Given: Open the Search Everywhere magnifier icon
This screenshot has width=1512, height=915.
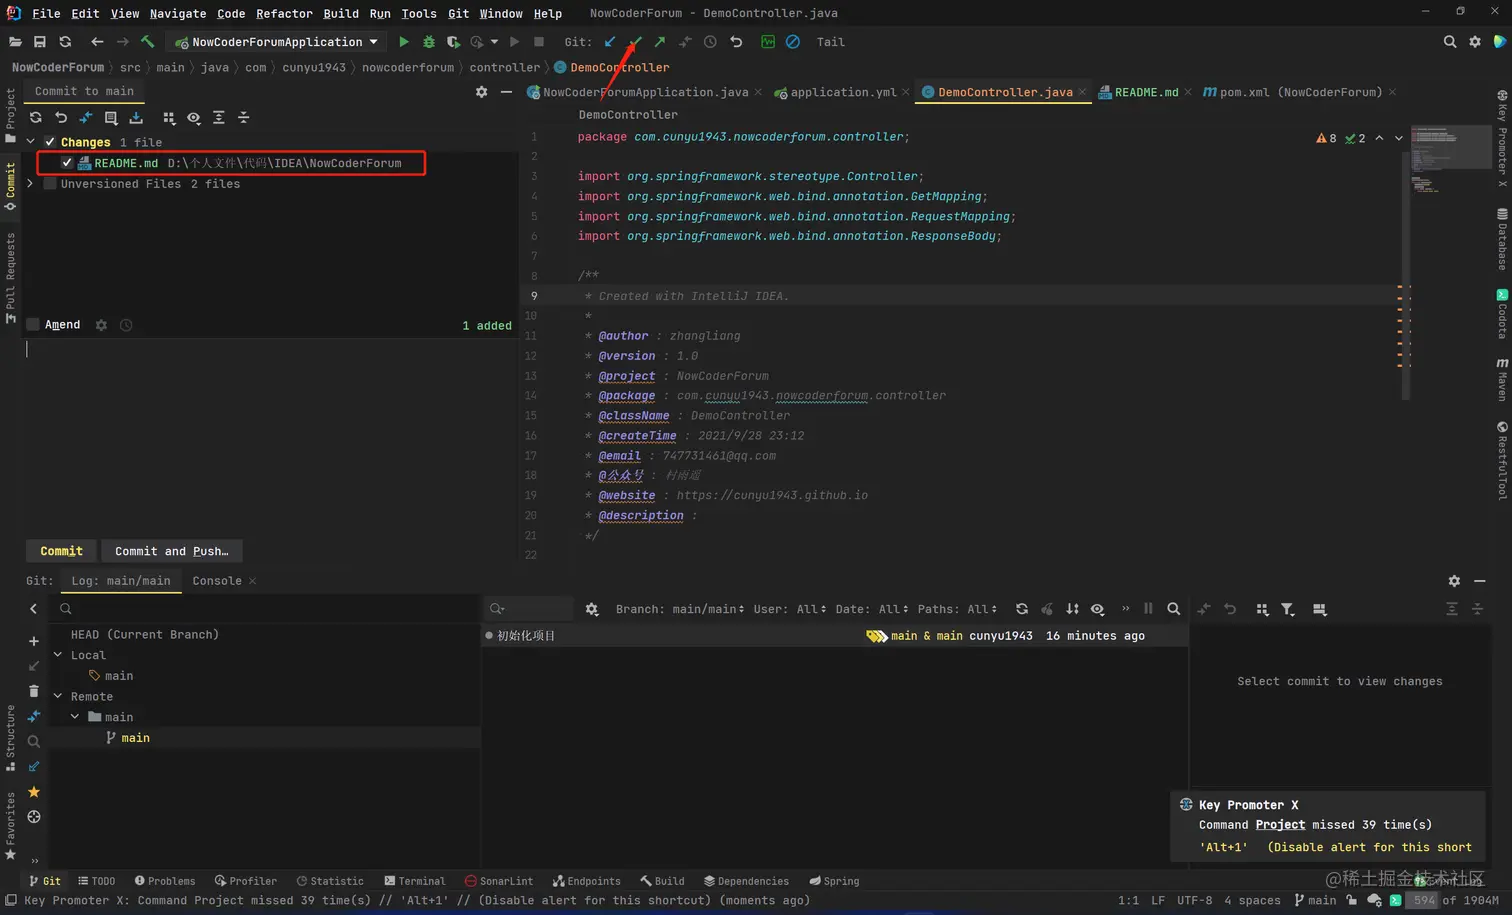Looking at the screenshot, I should 1450,42.
